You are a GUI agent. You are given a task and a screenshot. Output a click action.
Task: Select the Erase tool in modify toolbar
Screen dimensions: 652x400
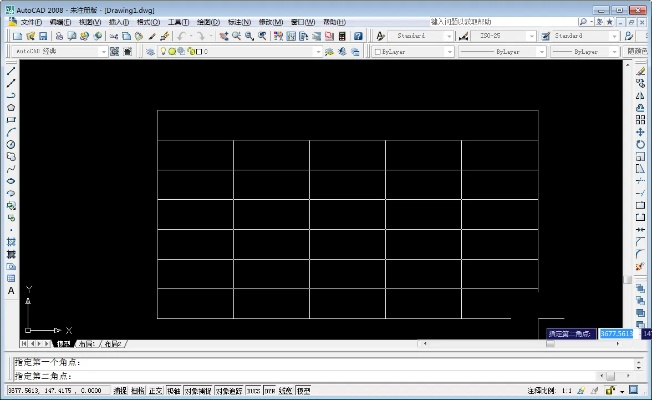click(x=640, y=71)
